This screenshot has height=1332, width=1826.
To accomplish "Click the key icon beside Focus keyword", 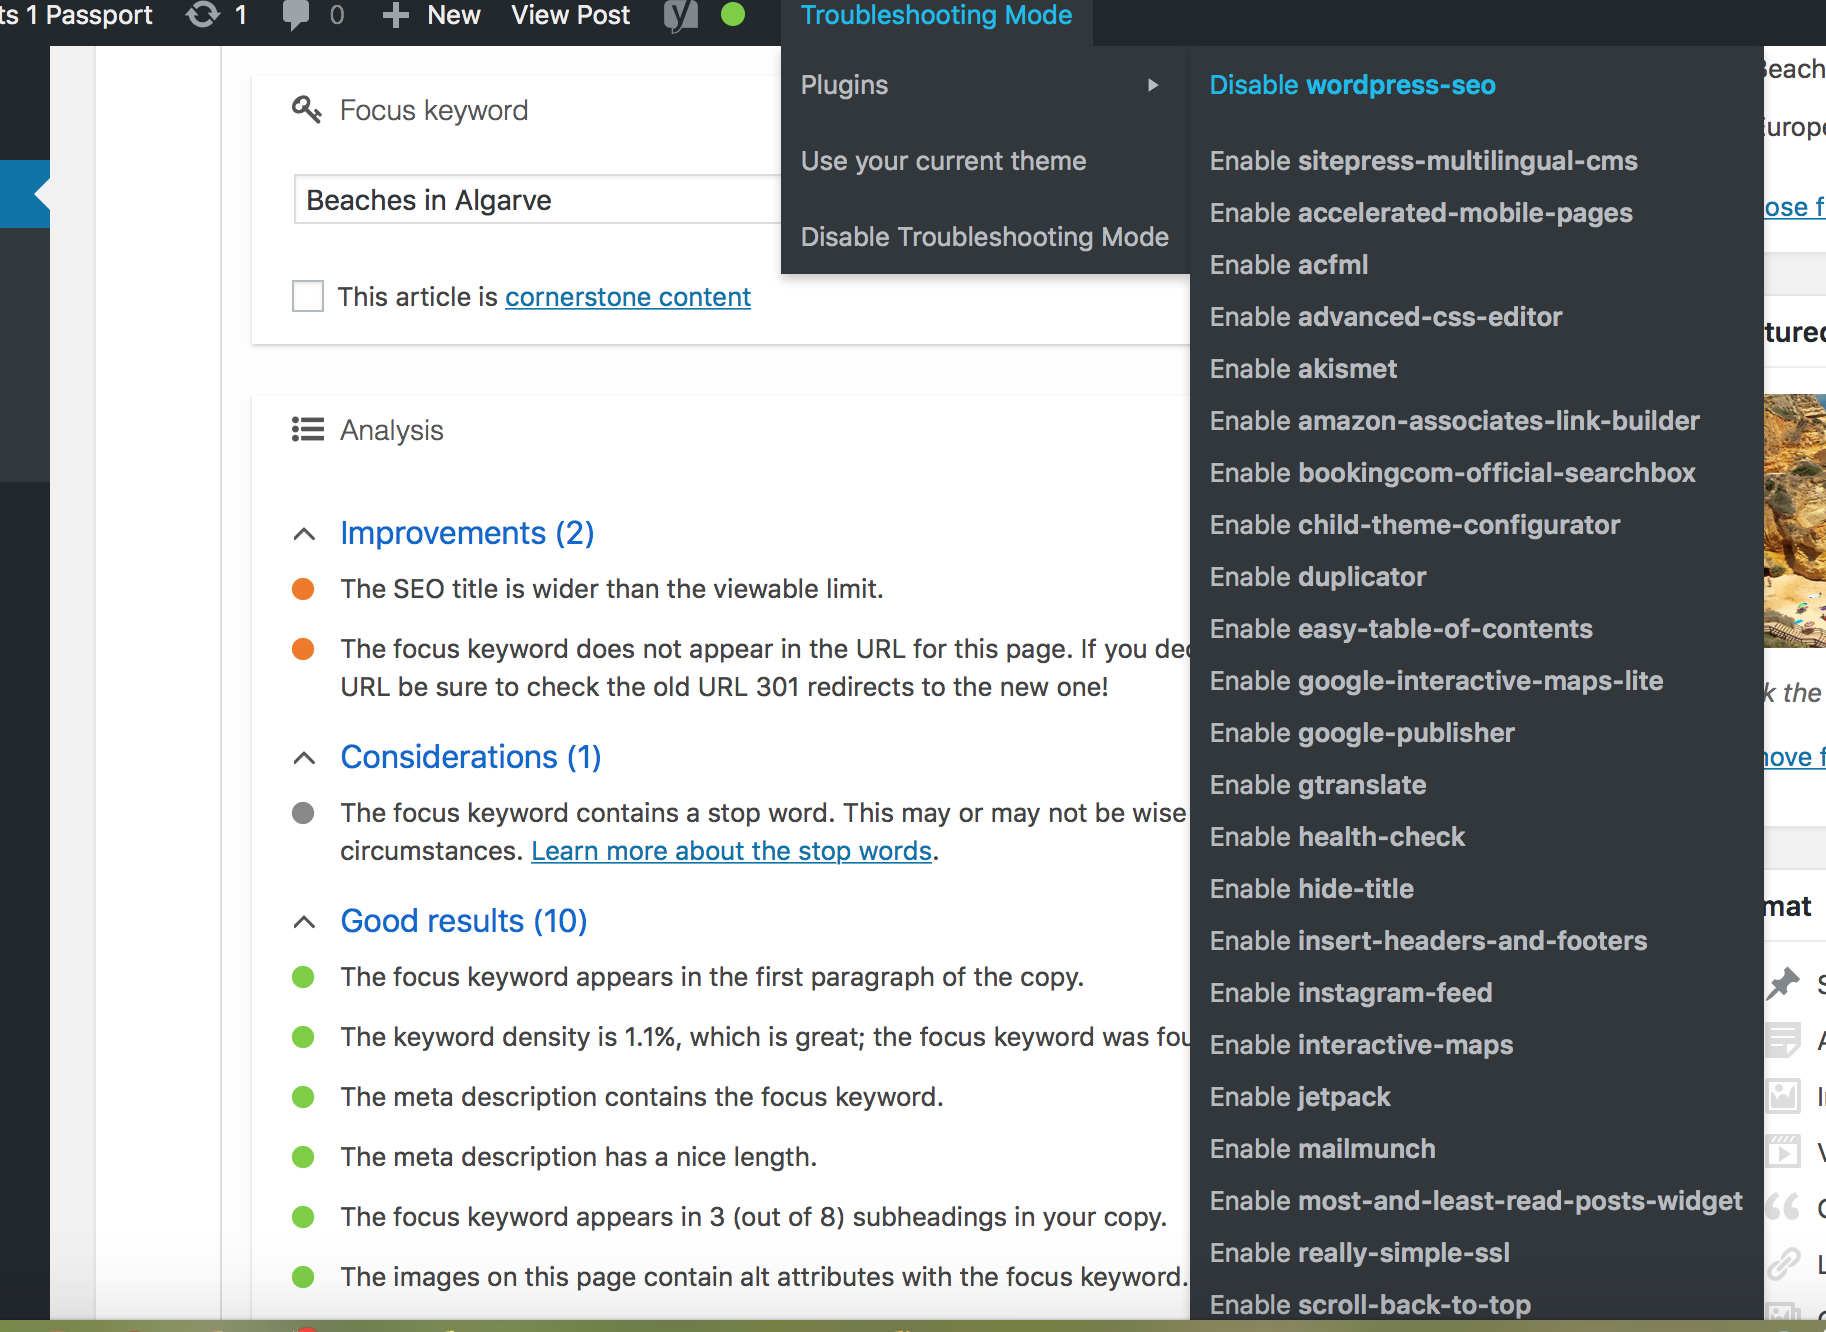I will 306,109.
